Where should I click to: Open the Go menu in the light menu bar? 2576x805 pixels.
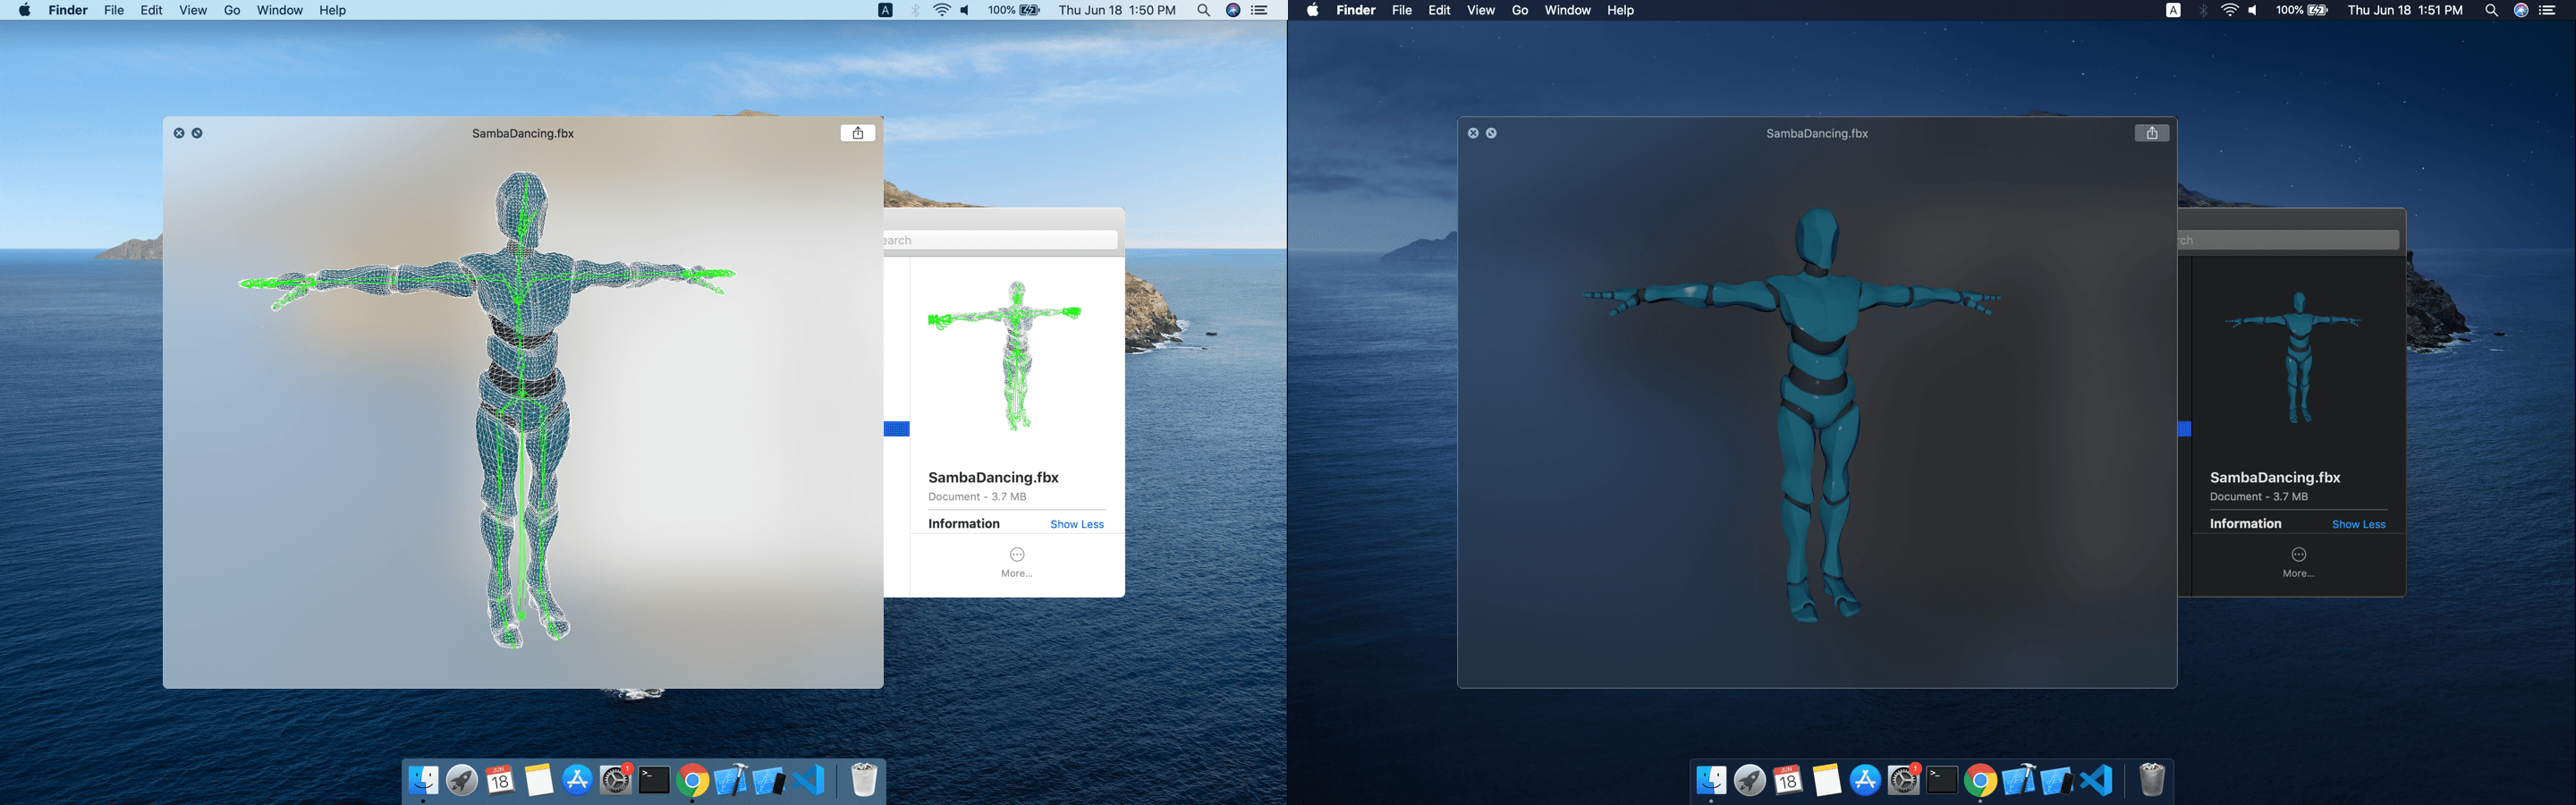point(232,10)
